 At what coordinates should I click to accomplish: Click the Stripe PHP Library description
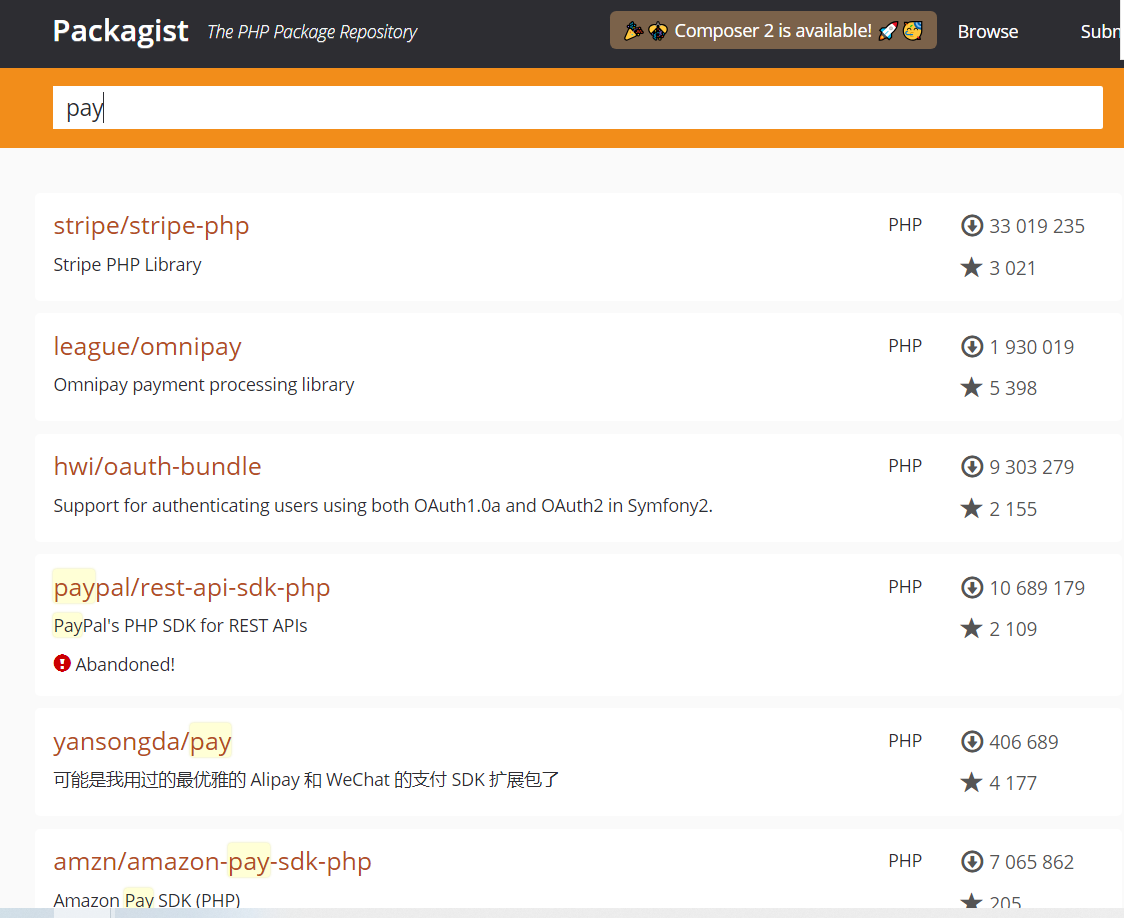pyautogui.click(x=128, y=265)
